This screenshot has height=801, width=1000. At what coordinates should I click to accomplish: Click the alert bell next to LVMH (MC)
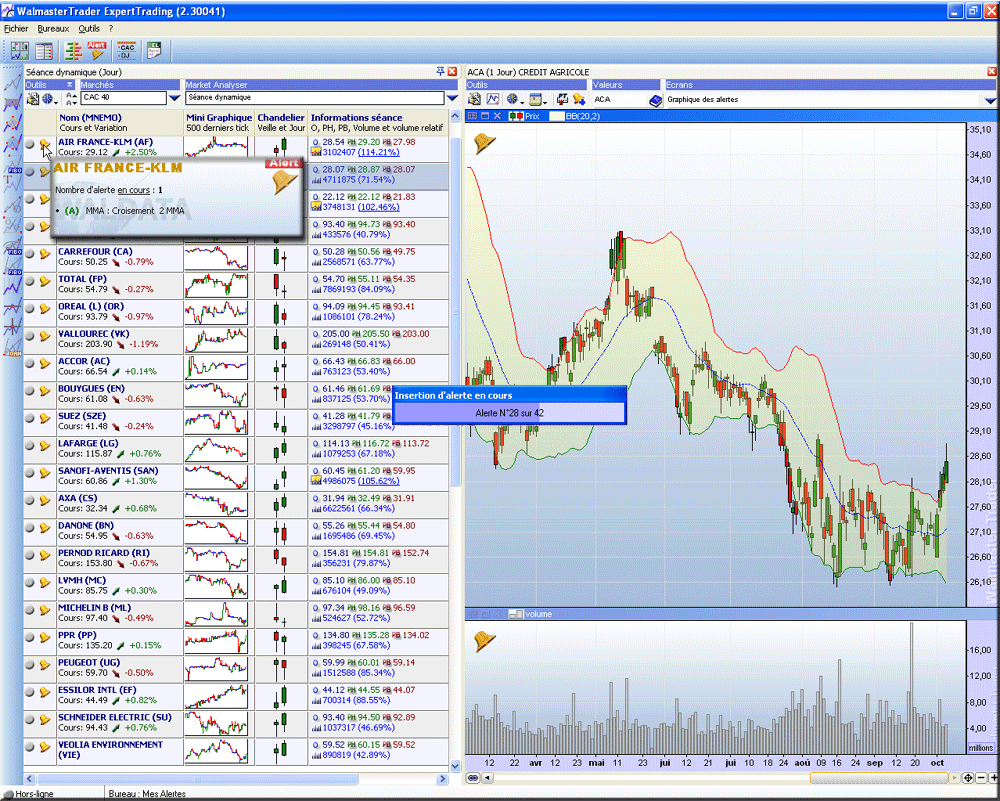[x=45, y=583]
